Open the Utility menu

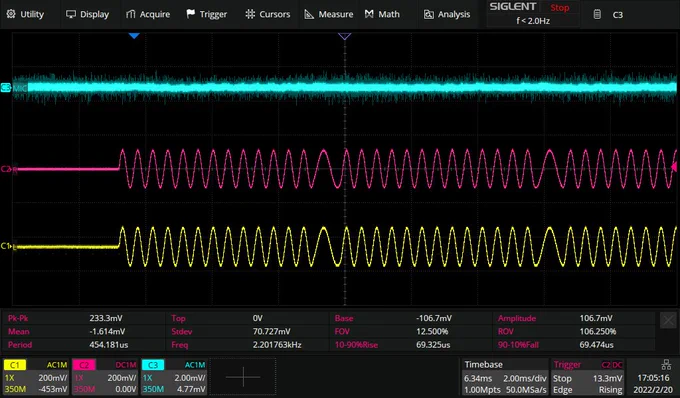click(x=25, y=14)
